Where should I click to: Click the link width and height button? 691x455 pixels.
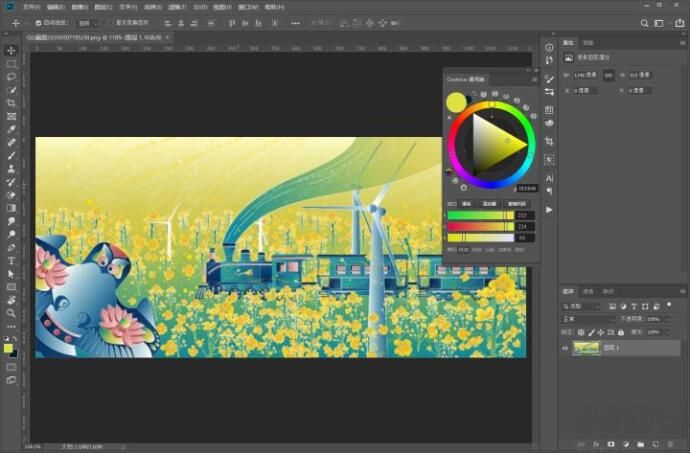[x=608, y=75]
